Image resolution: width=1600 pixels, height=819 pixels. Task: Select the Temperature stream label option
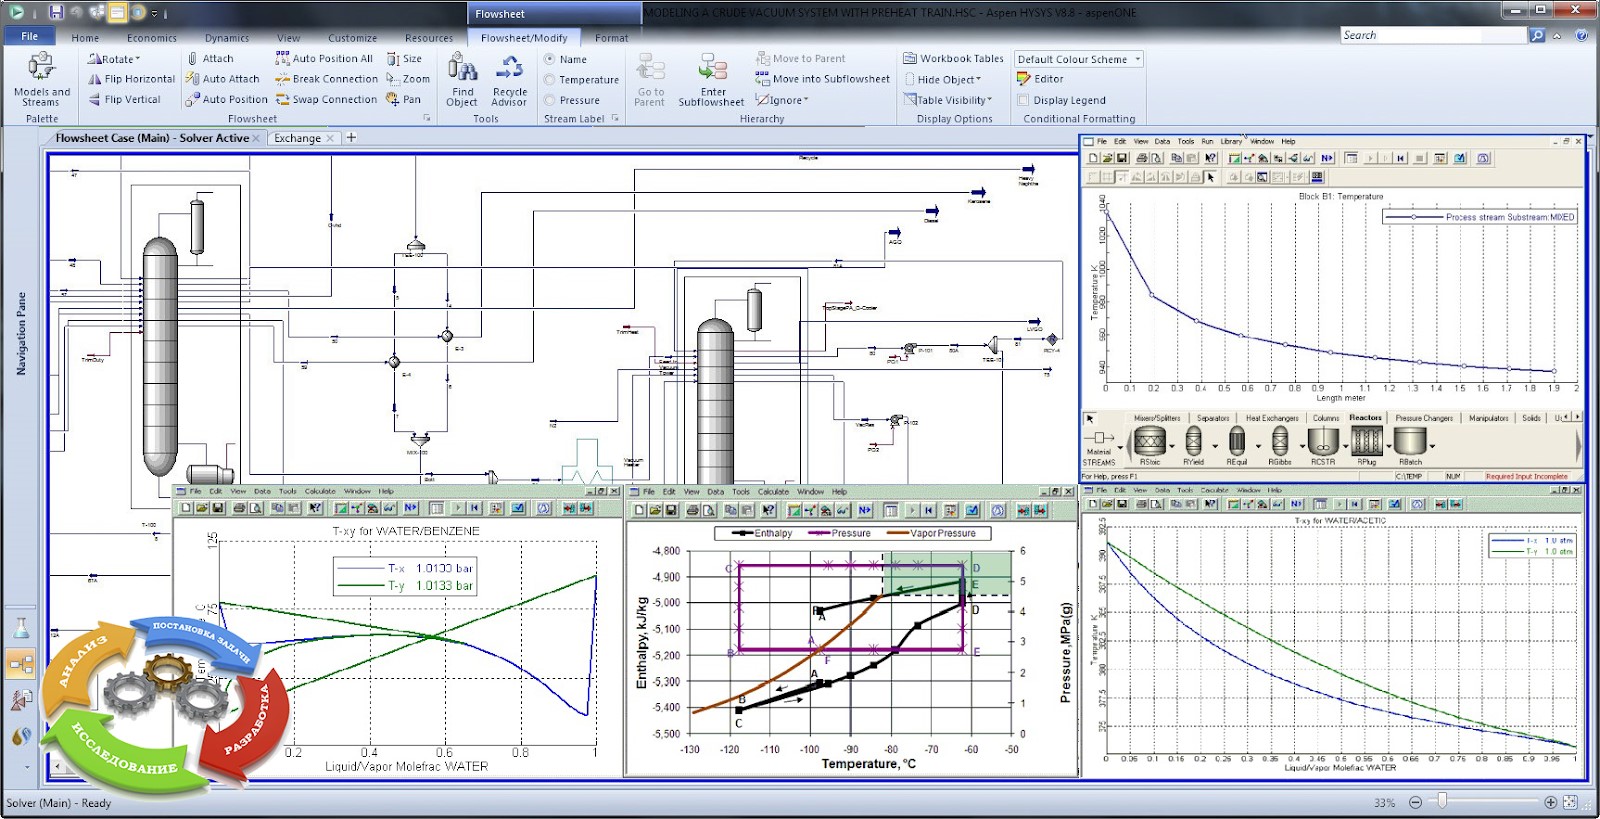[x=550, y=80]
